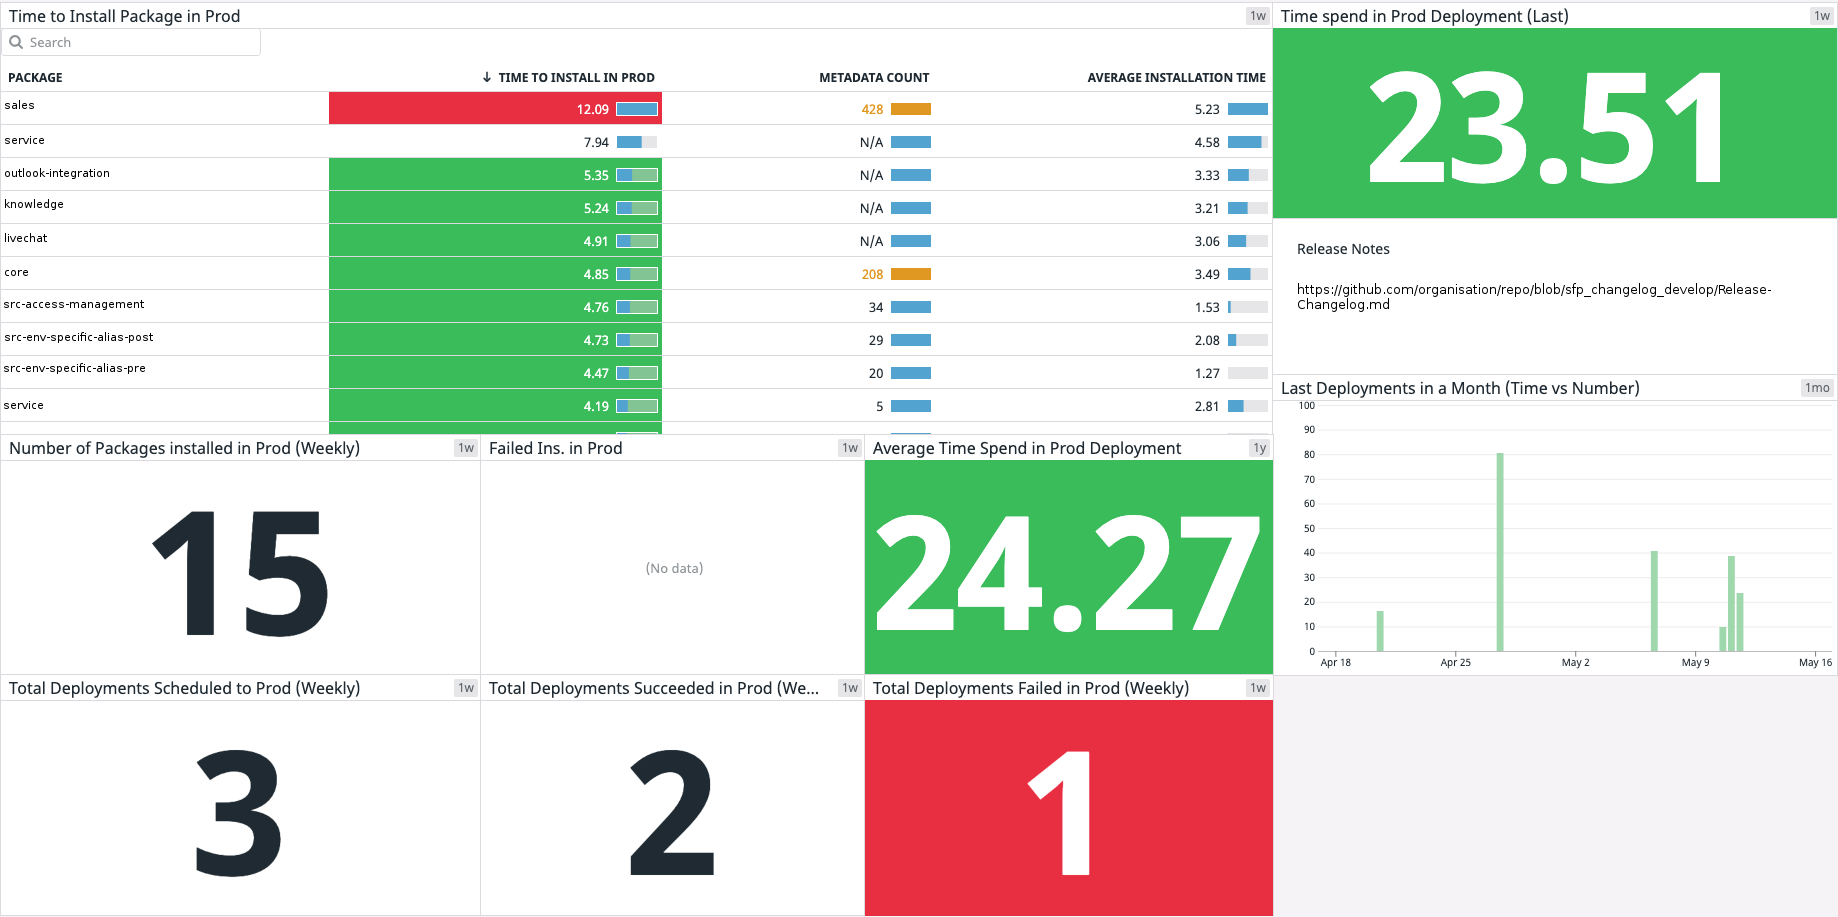Open the 1mo timeframe badge on Last Deployments widget
1838x917 pixels.
click(1816, 388)
